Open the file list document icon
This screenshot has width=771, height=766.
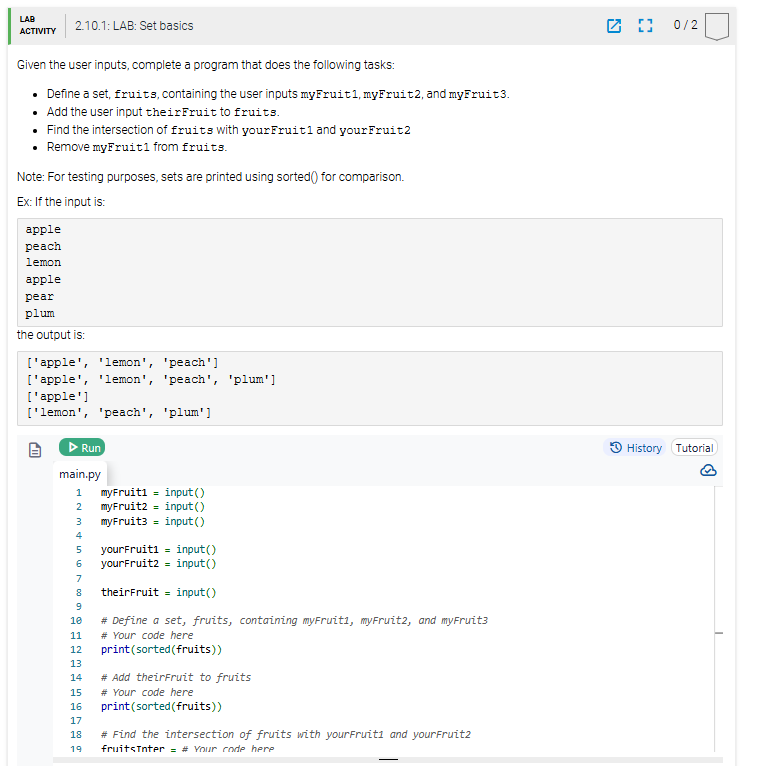pyautogui.click(x=35, y=450)
